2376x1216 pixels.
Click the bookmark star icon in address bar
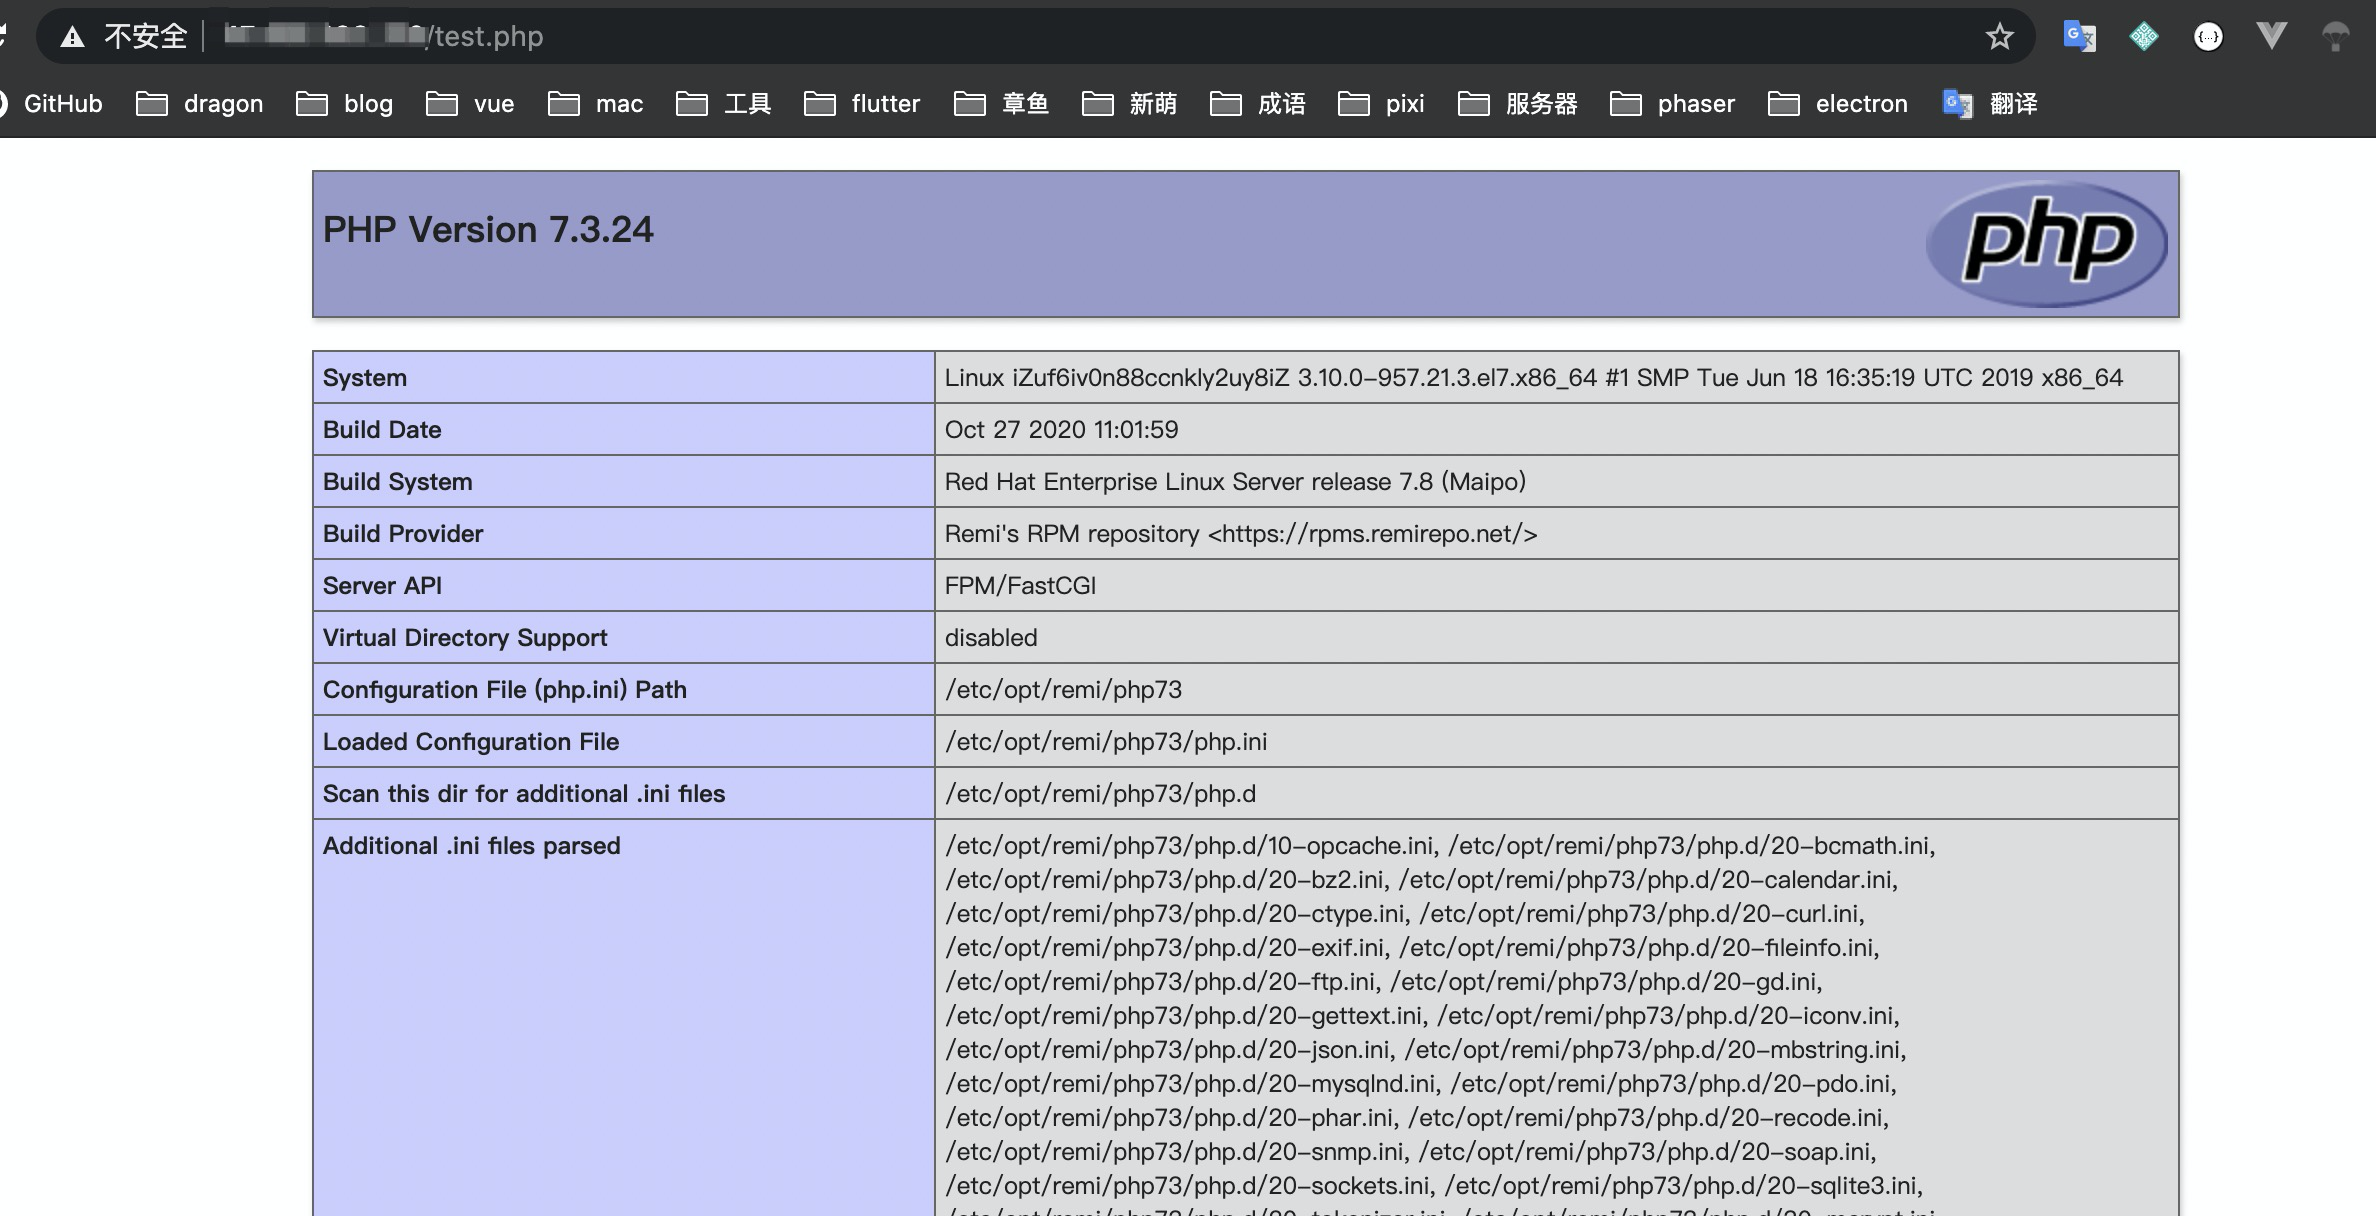(x=1999, y=37)
